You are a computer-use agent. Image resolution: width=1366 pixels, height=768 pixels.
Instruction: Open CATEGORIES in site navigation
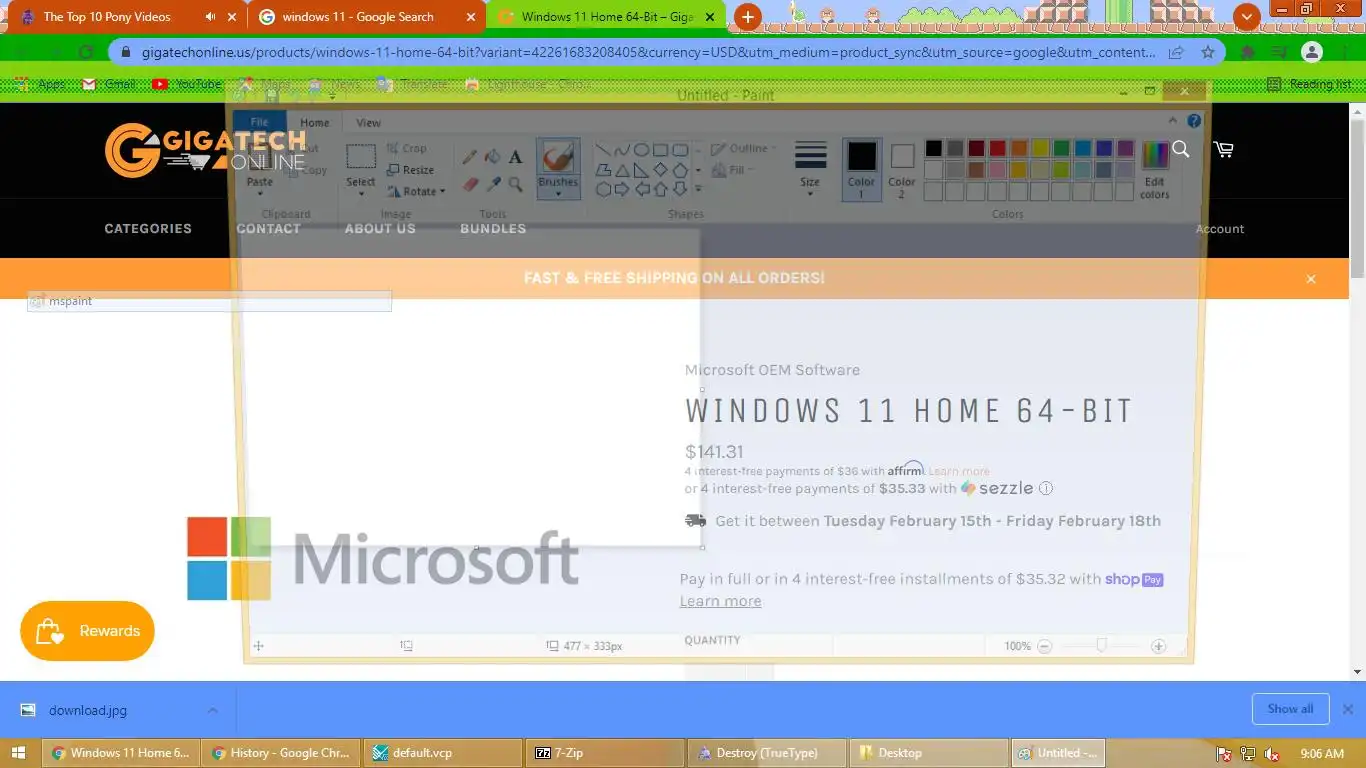(x=148, y=229)
